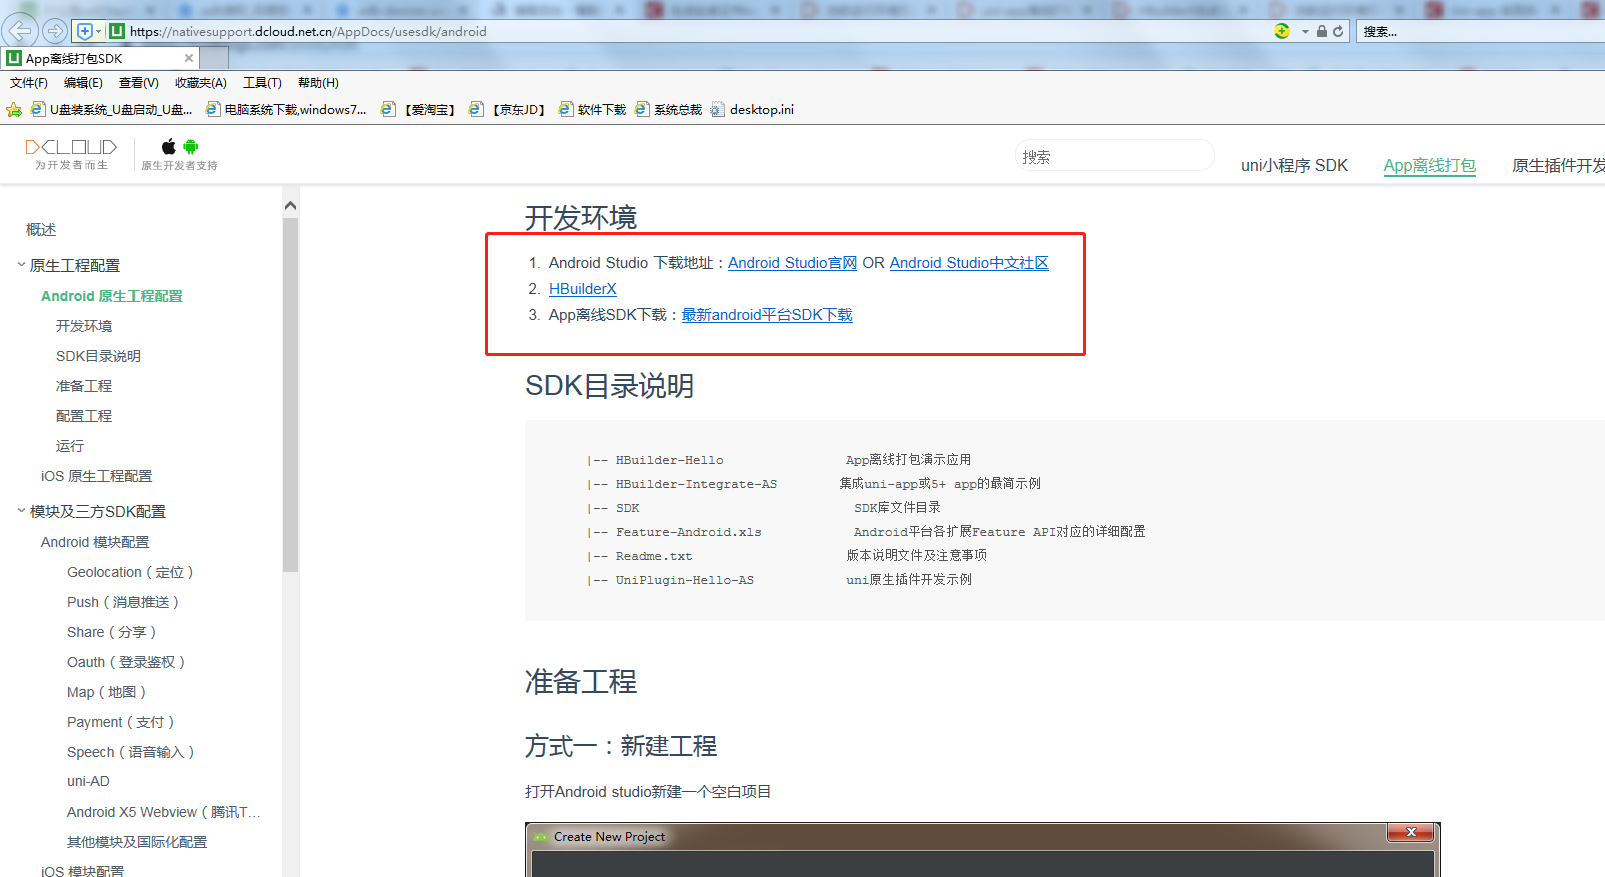Click the DCloud logo
Viewport: 1605px width, 877px height.
(x=71, y=154)
